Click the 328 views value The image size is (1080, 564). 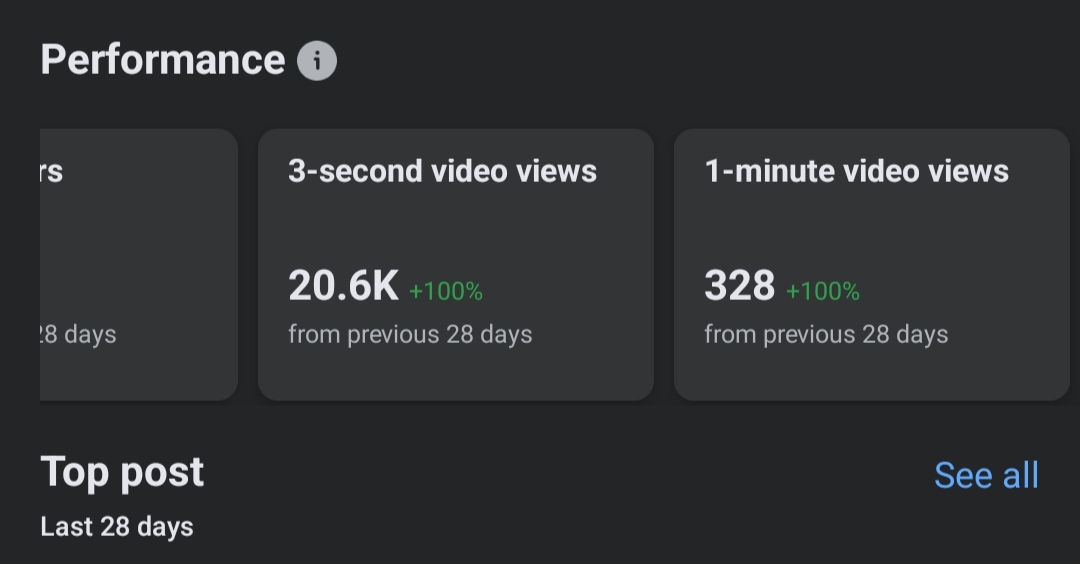[739, 285]
